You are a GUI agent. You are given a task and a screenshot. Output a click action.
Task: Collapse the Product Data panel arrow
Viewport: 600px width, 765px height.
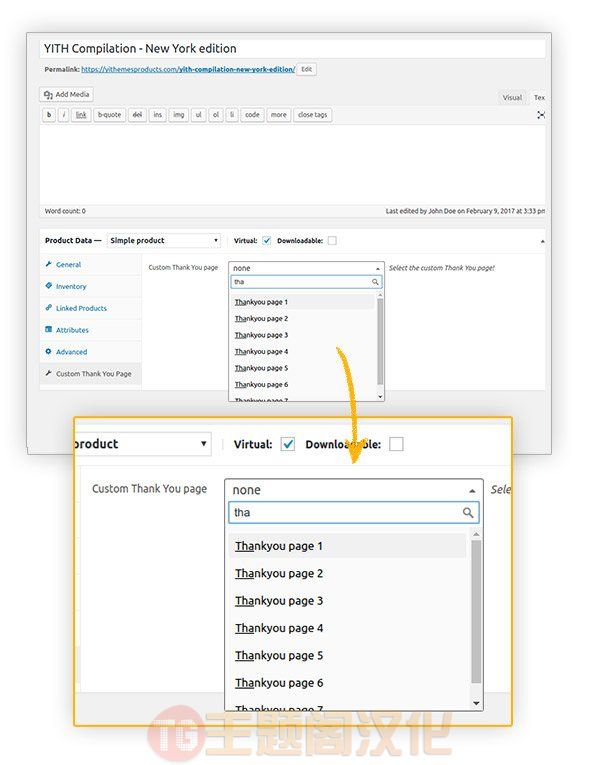pyautogui.click(x=542, y=242)
